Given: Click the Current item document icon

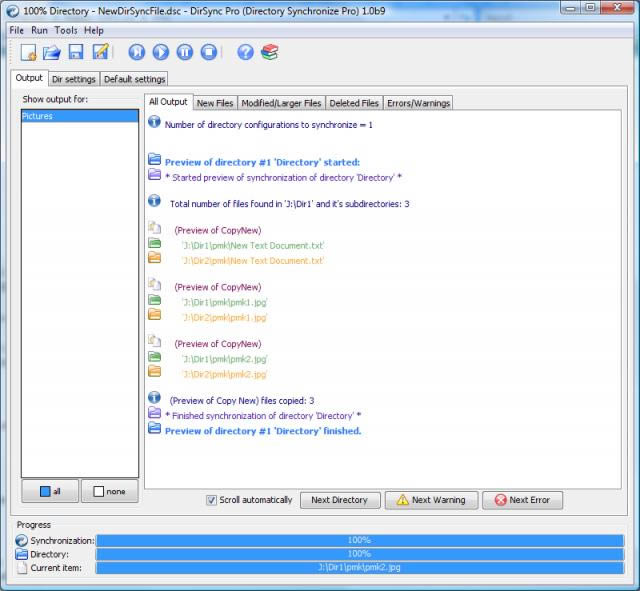Looking at the screenshot, I should [23, 568].
